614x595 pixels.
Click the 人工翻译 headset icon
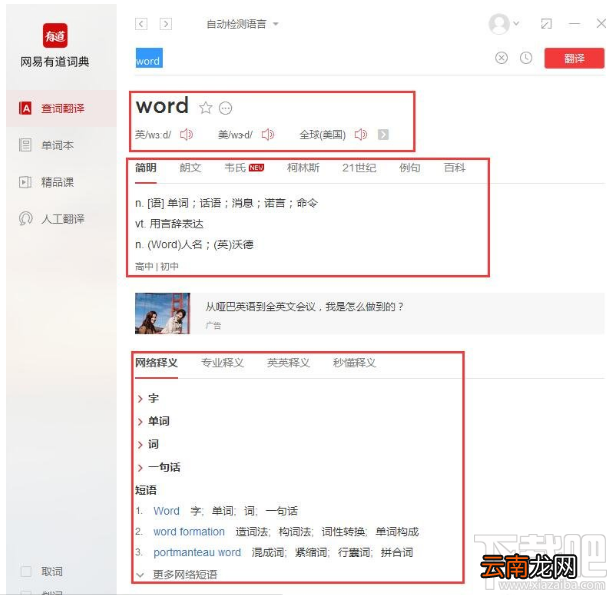[25, 218]
